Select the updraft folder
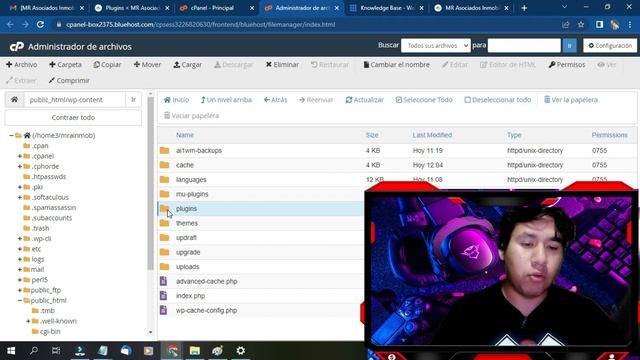This screenshot has width=640, height=360. tap(187, 238)
